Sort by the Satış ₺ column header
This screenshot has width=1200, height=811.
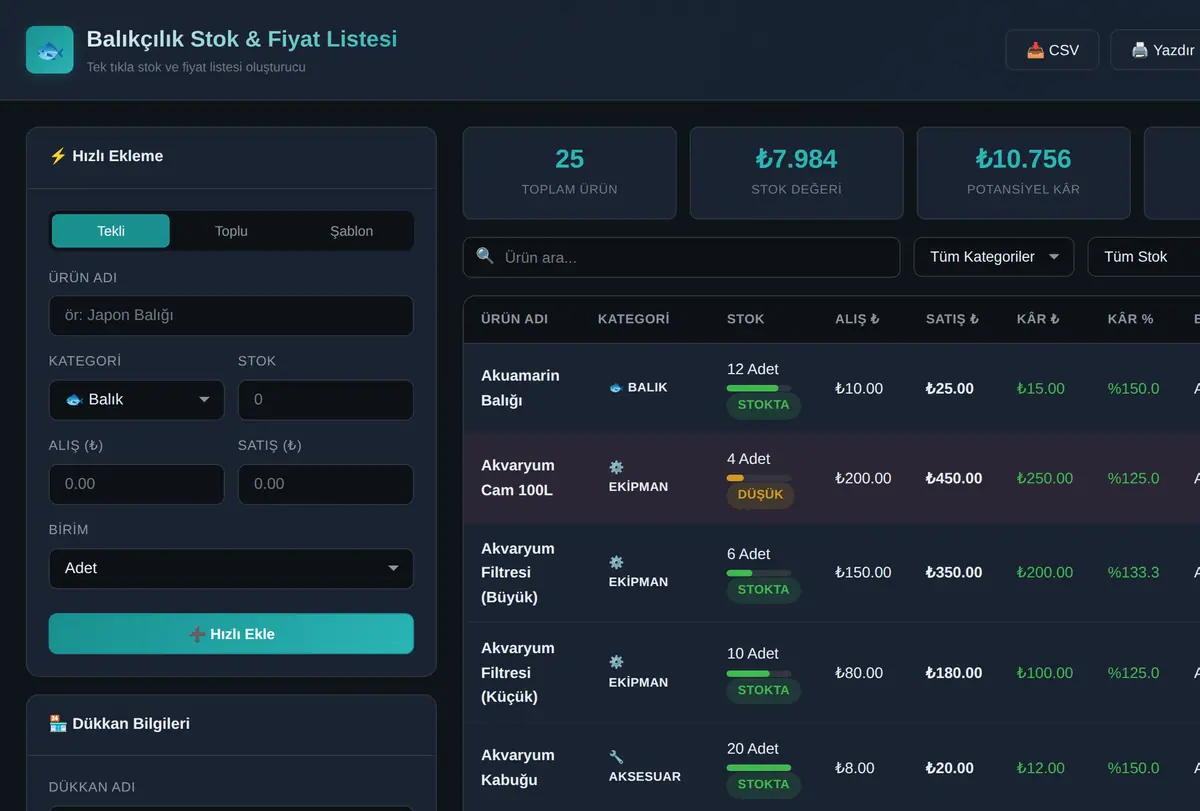click(x=952, y=319)
